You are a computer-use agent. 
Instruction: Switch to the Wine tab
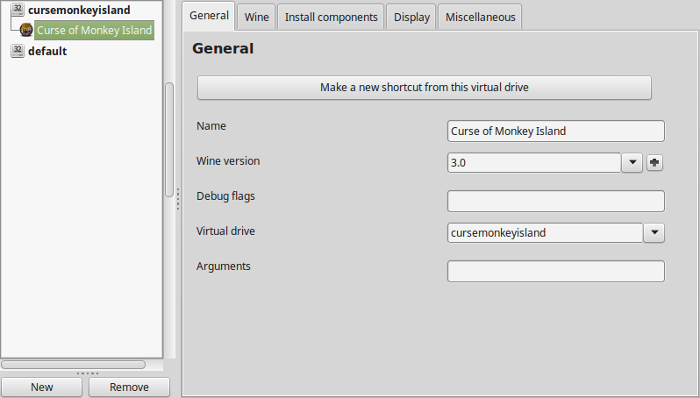(x=256, y=17)
